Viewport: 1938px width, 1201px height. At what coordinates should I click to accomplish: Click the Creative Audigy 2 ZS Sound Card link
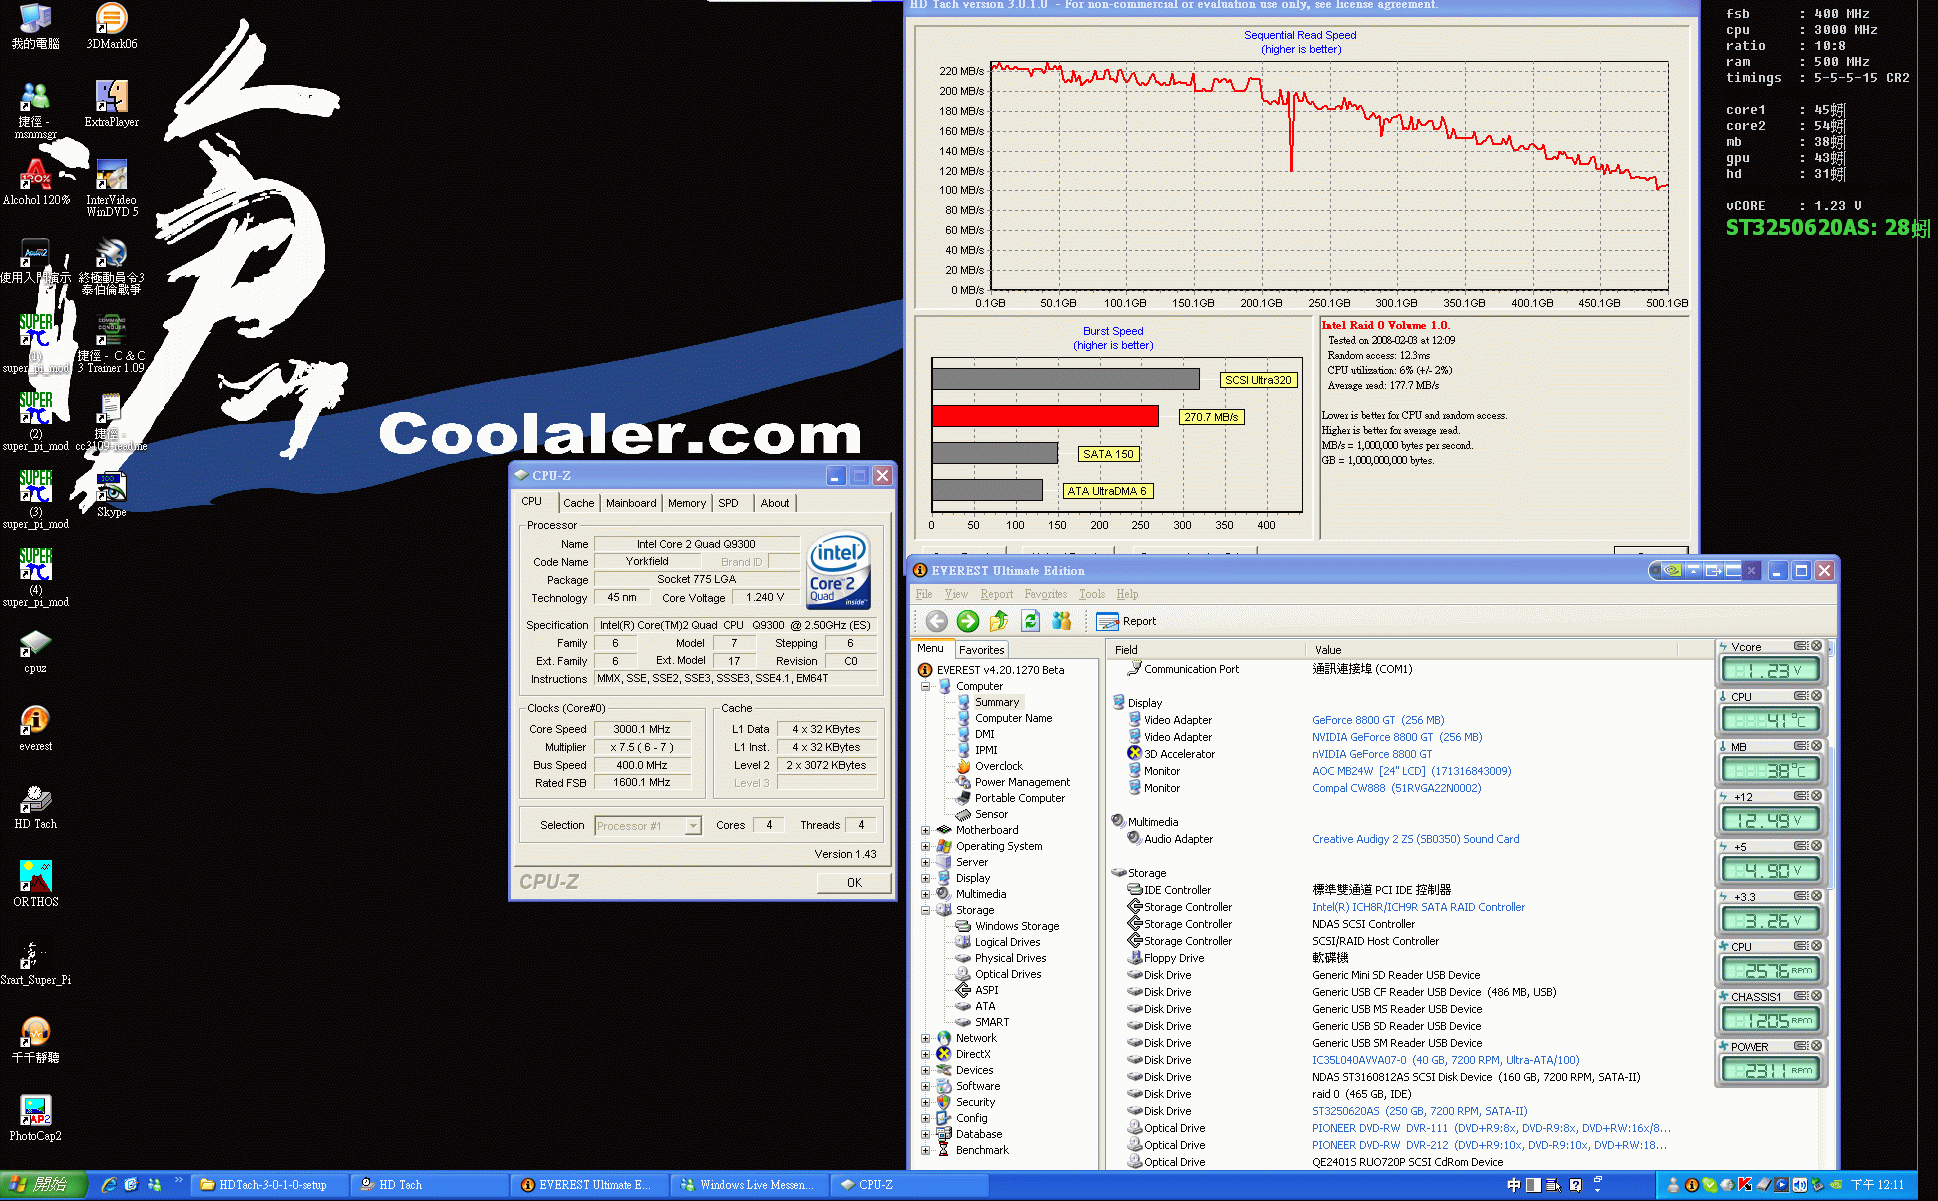coord(1415,839)
